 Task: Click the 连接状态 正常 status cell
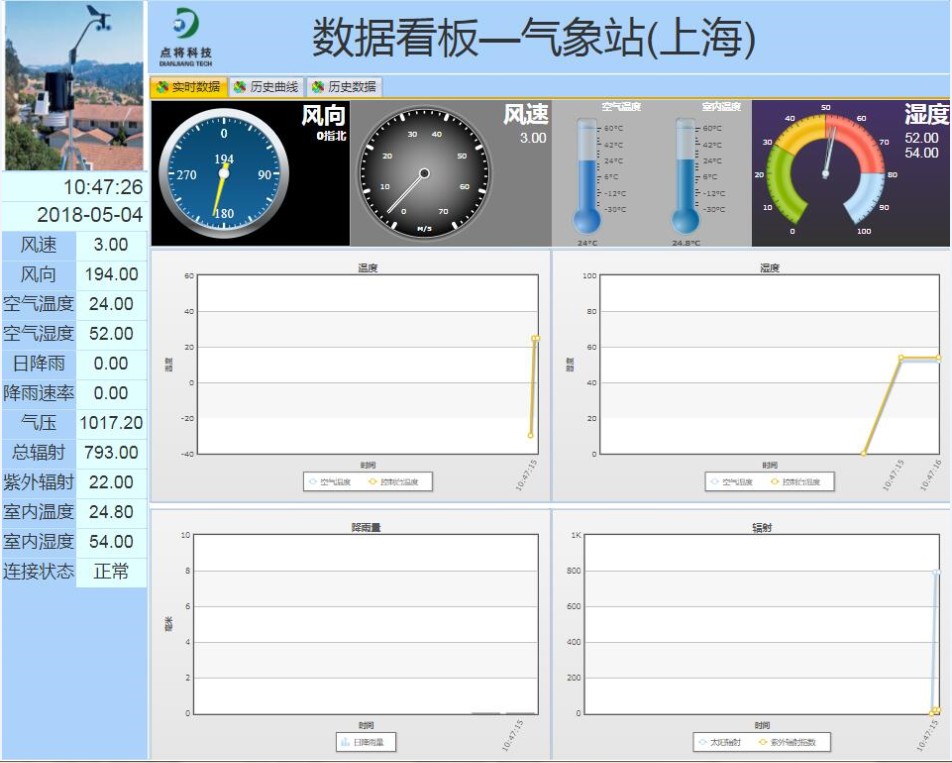pyautogui.click(x=111, y=572)
